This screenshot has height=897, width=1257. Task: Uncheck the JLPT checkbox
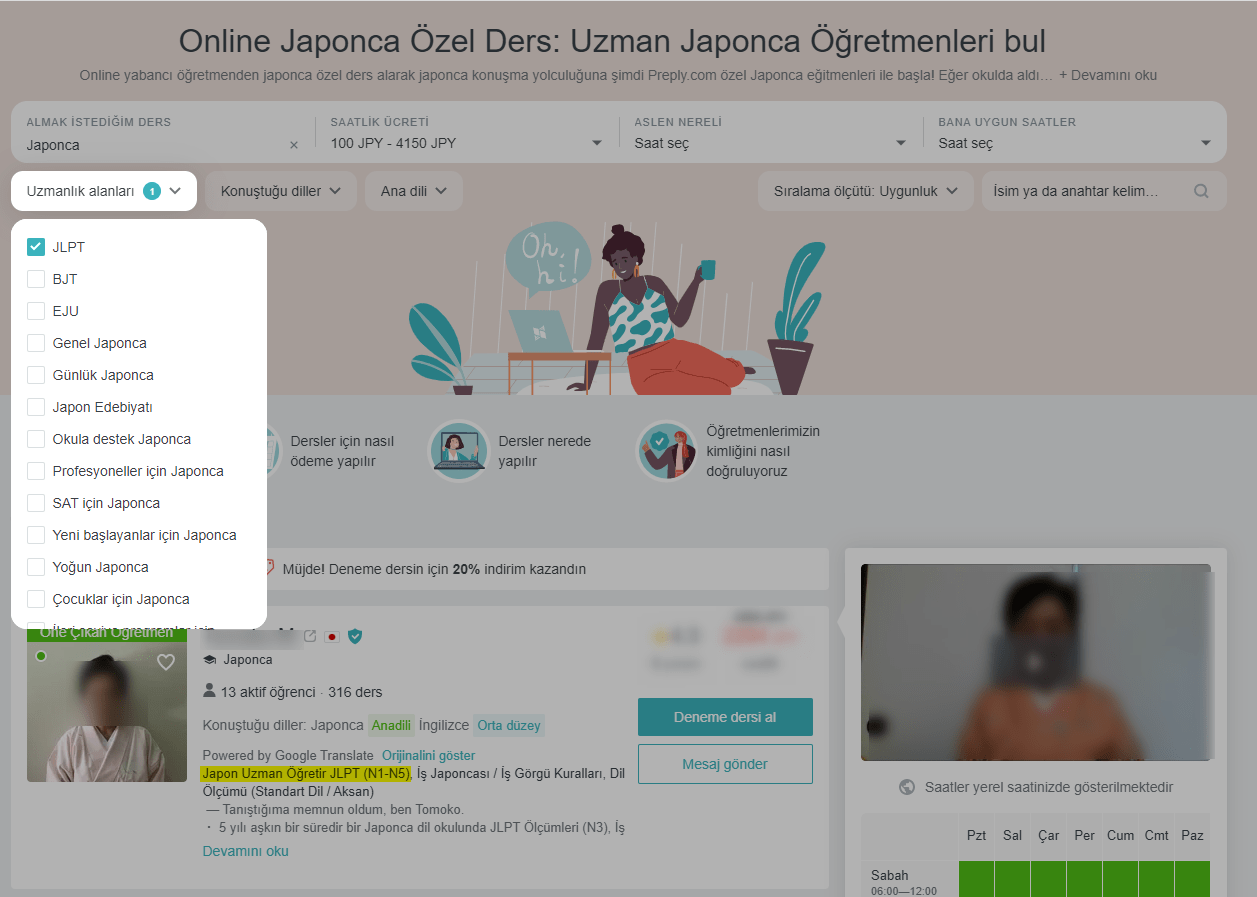pos(36,247)
